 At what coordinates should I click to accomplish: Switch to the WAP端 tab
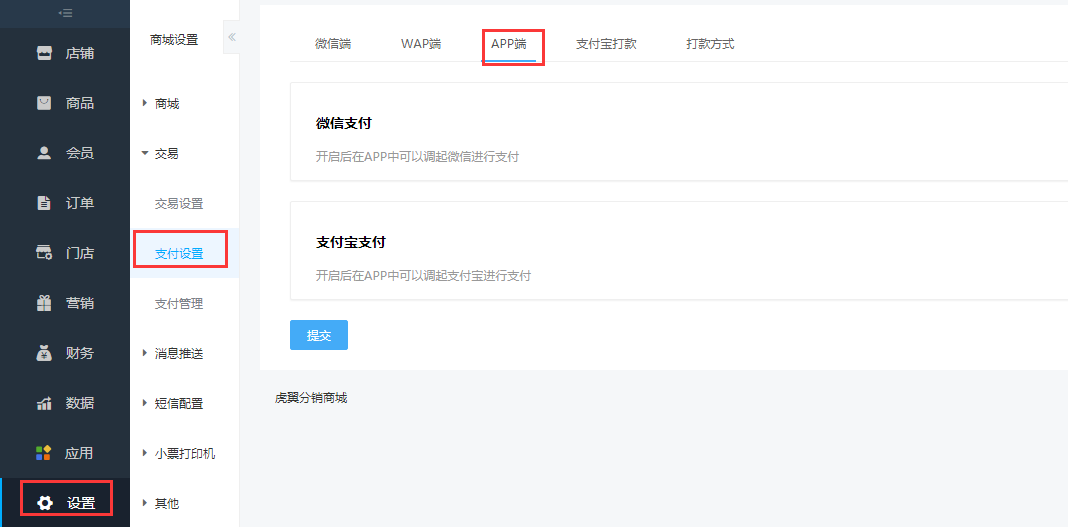pyautogui.click(x=421, y=44)
